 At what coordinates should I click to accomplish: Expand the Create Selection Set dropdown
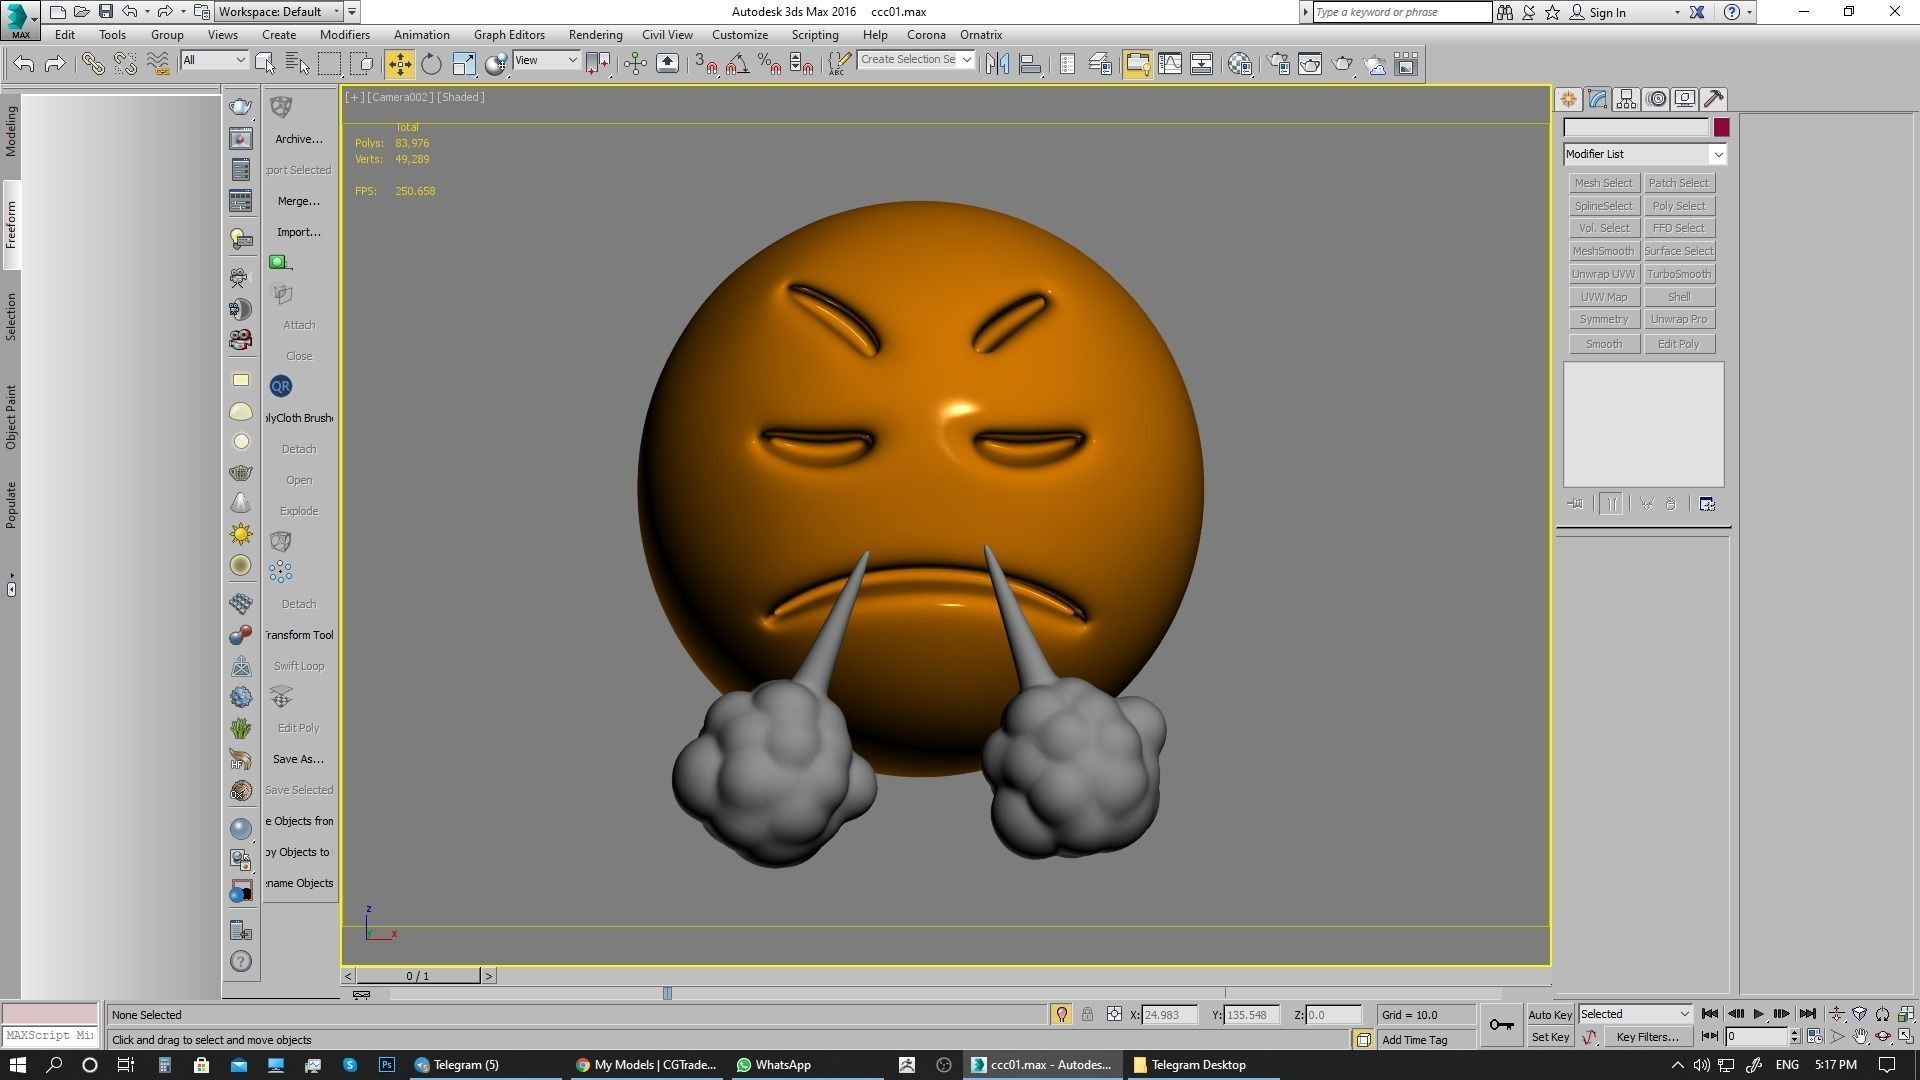[966, 60]
